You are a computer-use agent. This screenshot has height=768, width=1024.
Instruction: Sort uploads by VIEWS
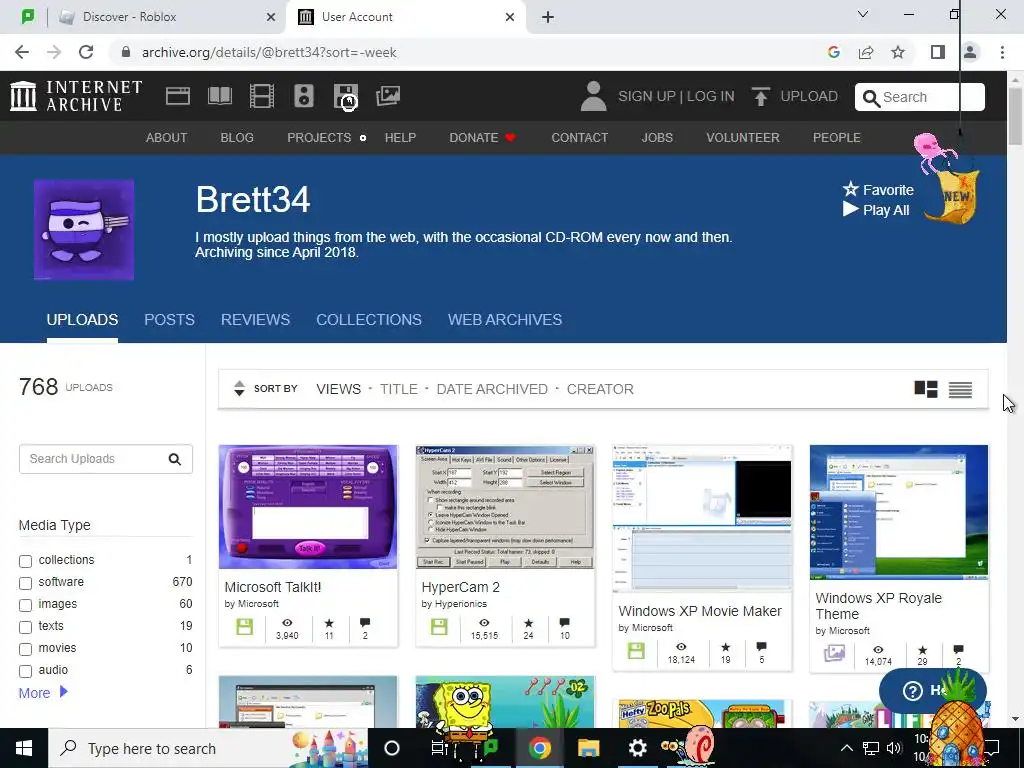pos(338,389)
